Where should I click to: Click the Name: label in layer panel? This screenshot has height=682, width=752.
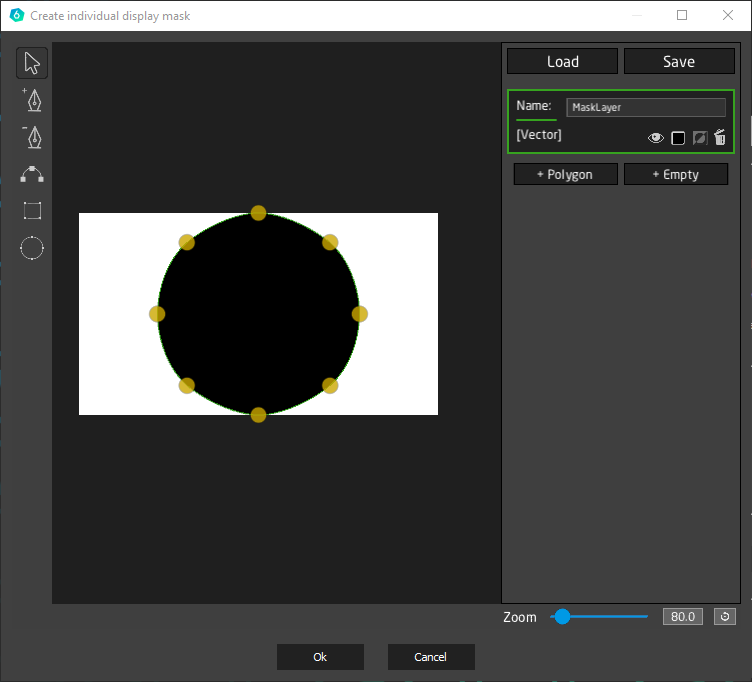click(534, 106)
